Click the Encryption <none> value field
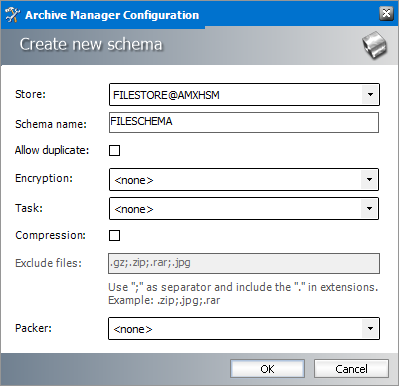This screenshot has height=386, width=399. click(x=235, y=180)
